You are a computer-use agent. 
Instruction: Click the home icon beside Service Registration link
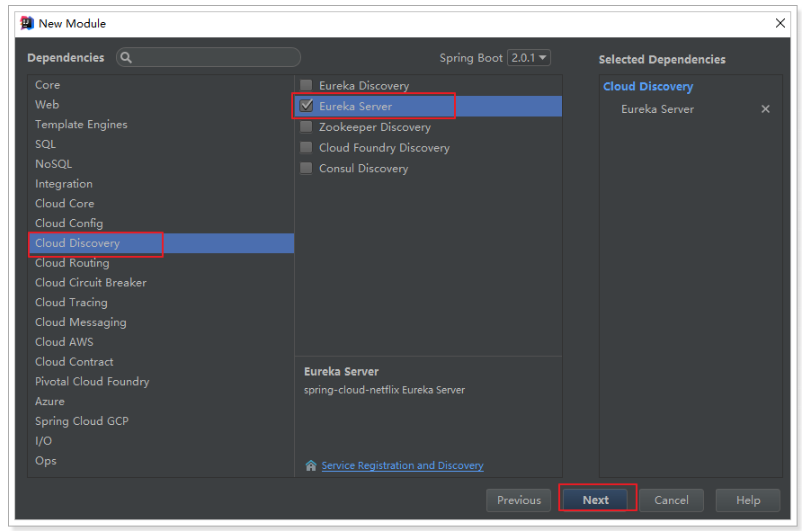coord(311,465)
